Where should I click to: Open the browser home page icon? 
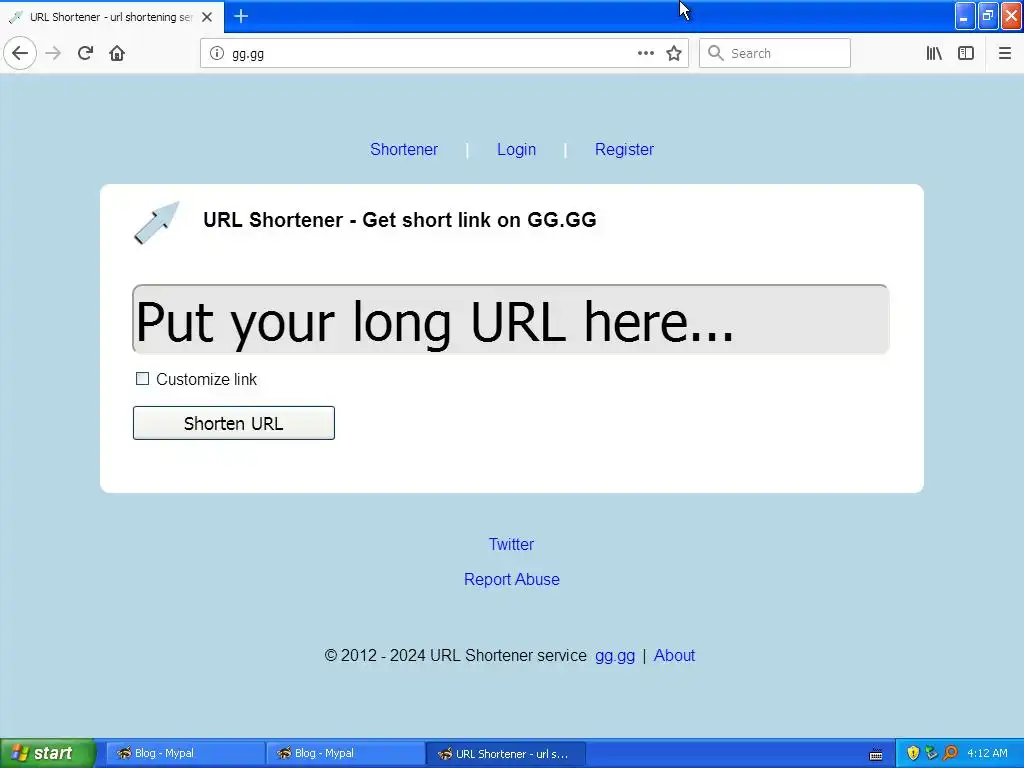point(117,53)
